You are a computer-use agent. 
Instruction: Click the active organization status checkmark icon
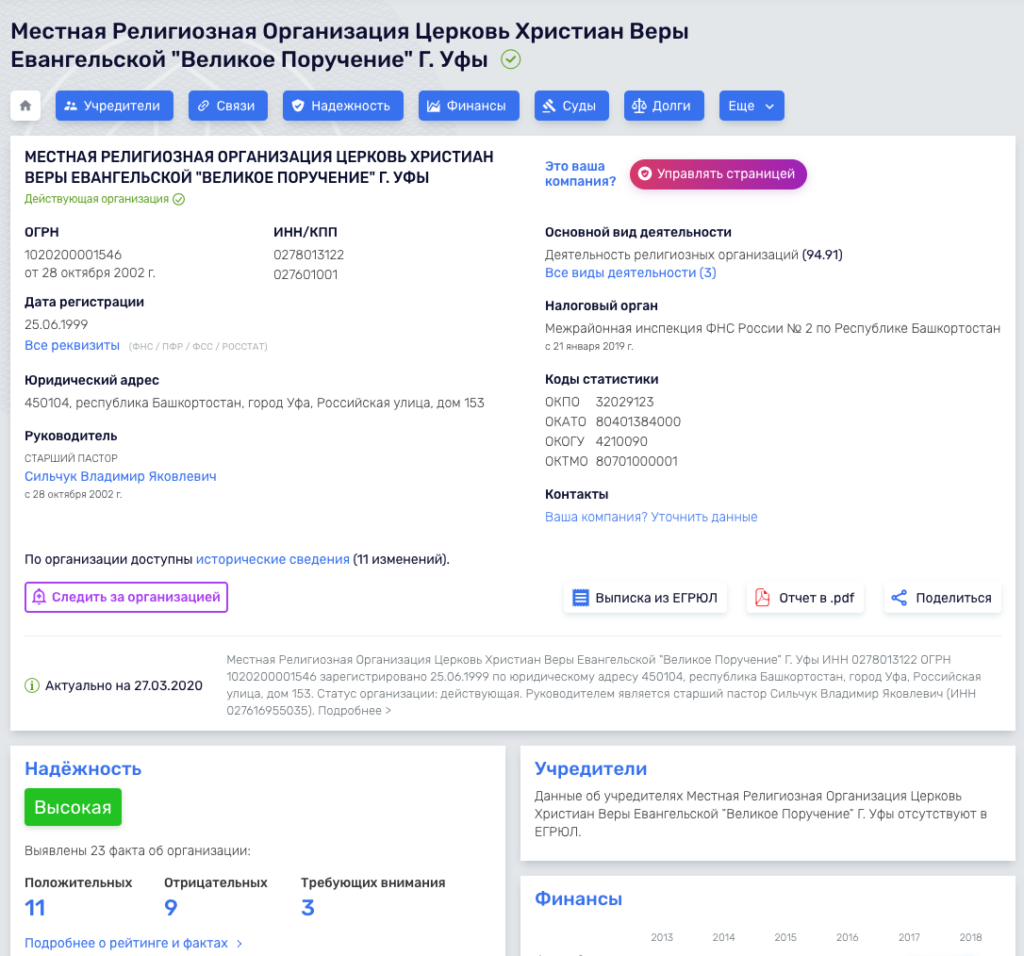click(x=179, y=199)
